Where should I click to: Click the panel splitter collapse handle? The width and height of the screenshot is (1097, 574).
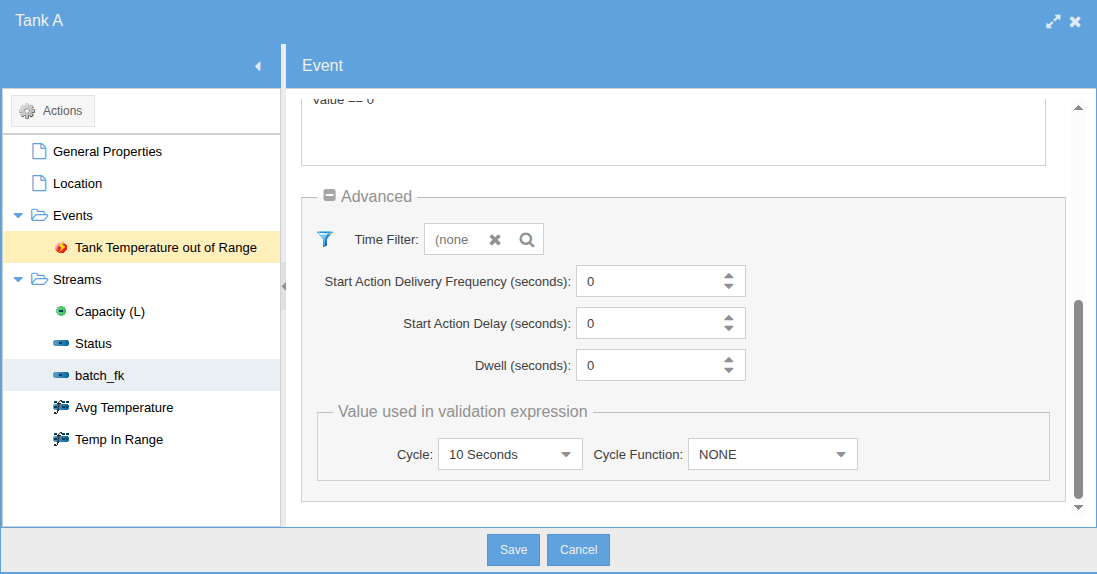pyautogui.click(x=283, y=286)
